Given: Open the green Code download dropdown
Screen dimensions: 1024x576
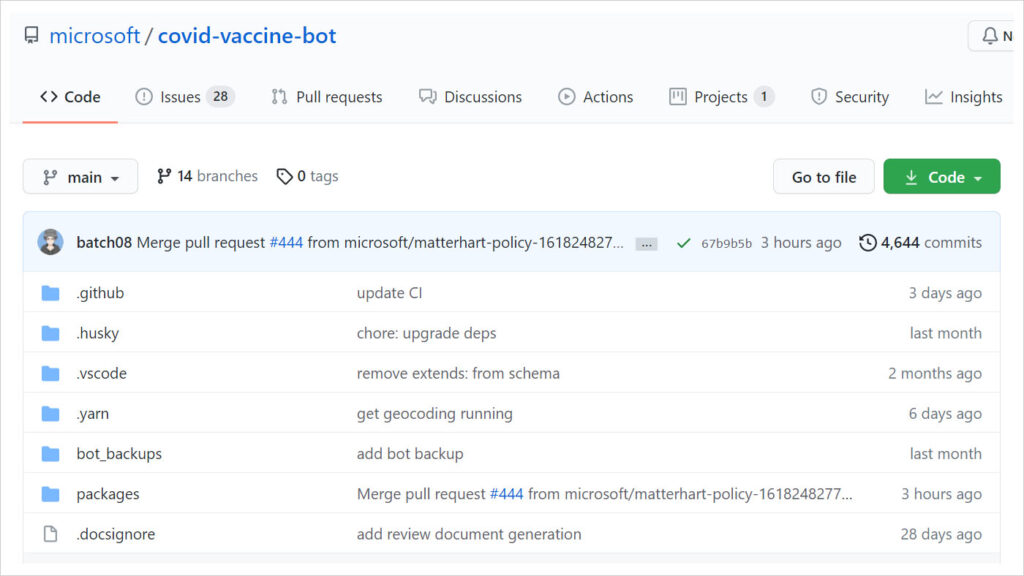Looking at the screenshot, I should tap(941, 176).
